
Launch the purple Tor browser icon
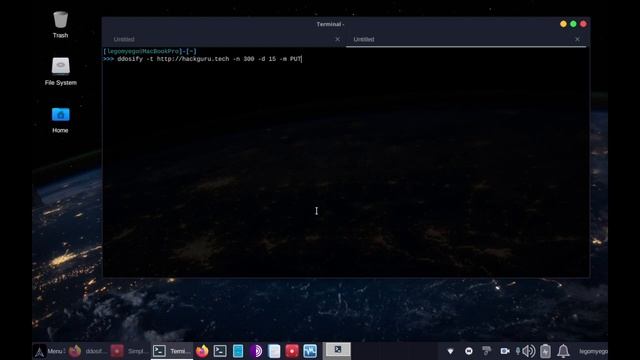(x=256, y=351)
